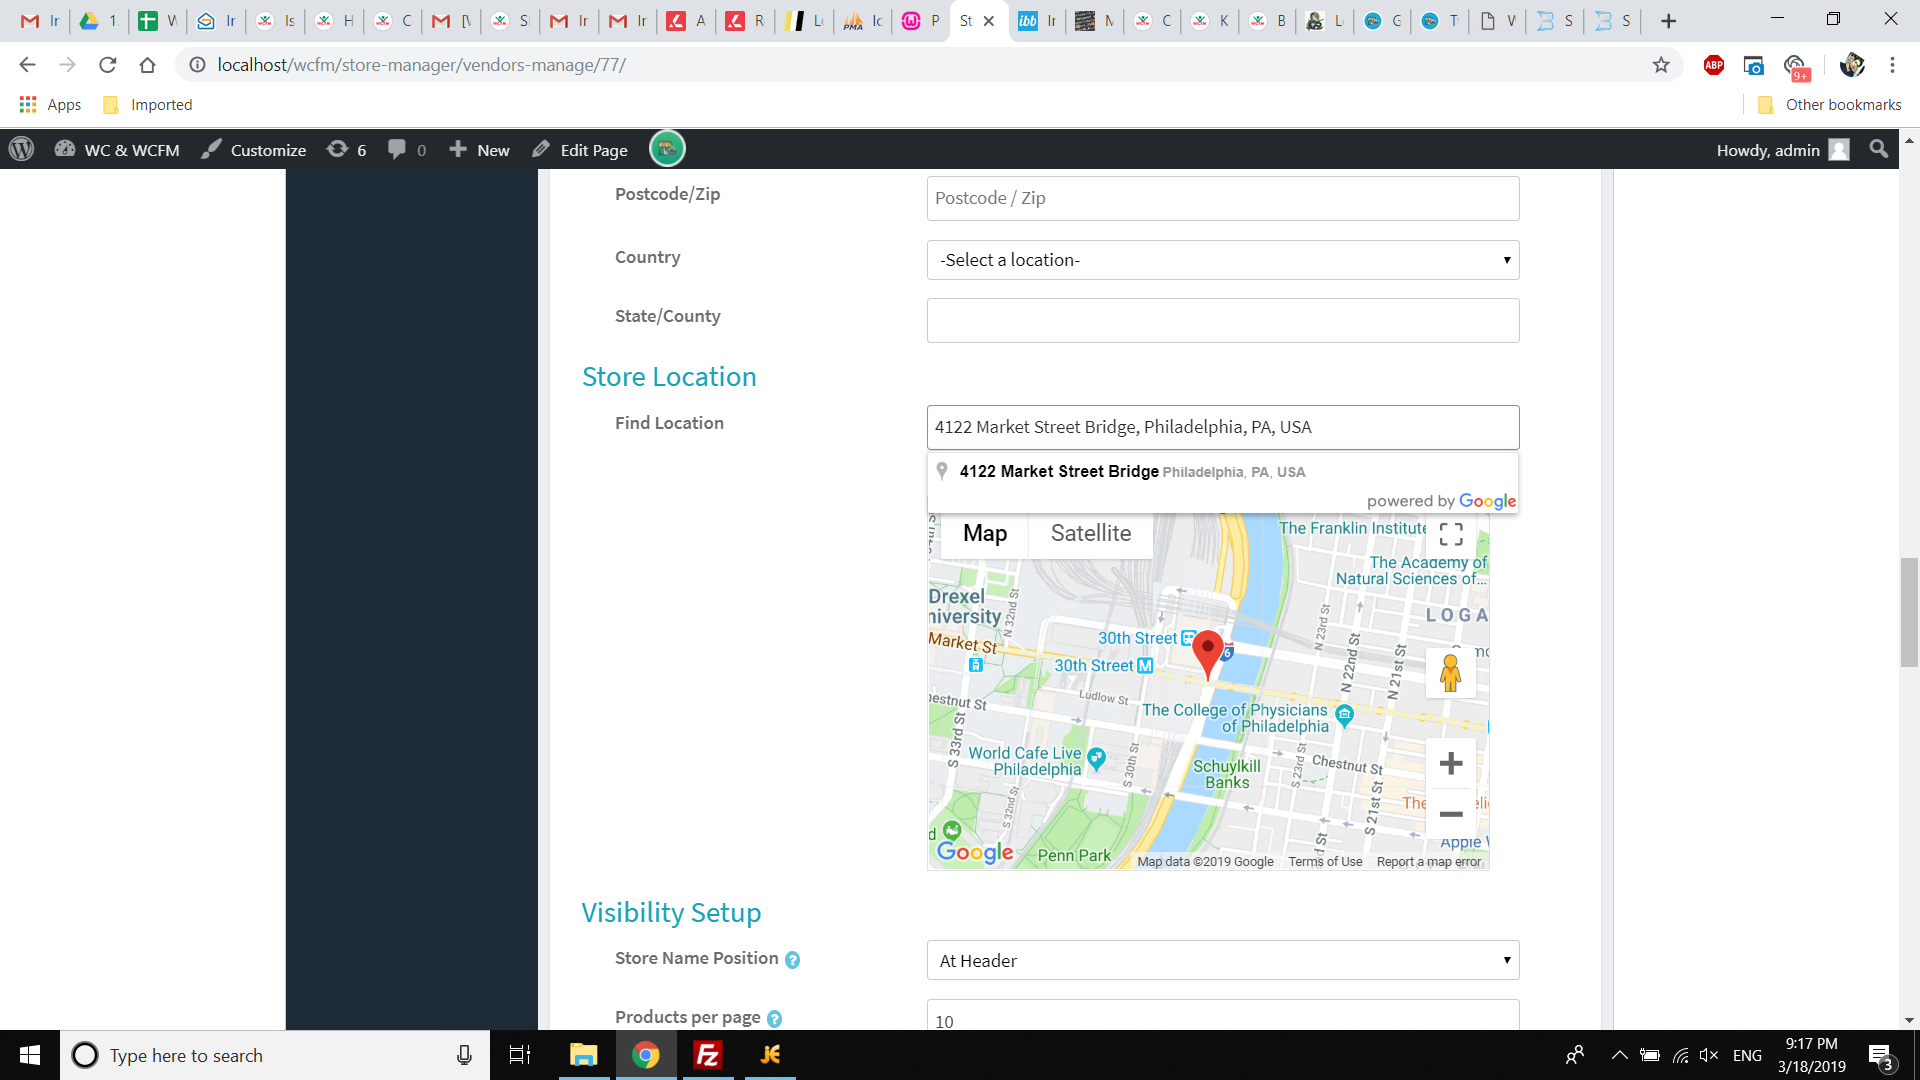The height and width of the screenshot is (1080, 1920).
Task: Open the Windows Start menu
Action: pyautogui.click(x=30, y=1055)
